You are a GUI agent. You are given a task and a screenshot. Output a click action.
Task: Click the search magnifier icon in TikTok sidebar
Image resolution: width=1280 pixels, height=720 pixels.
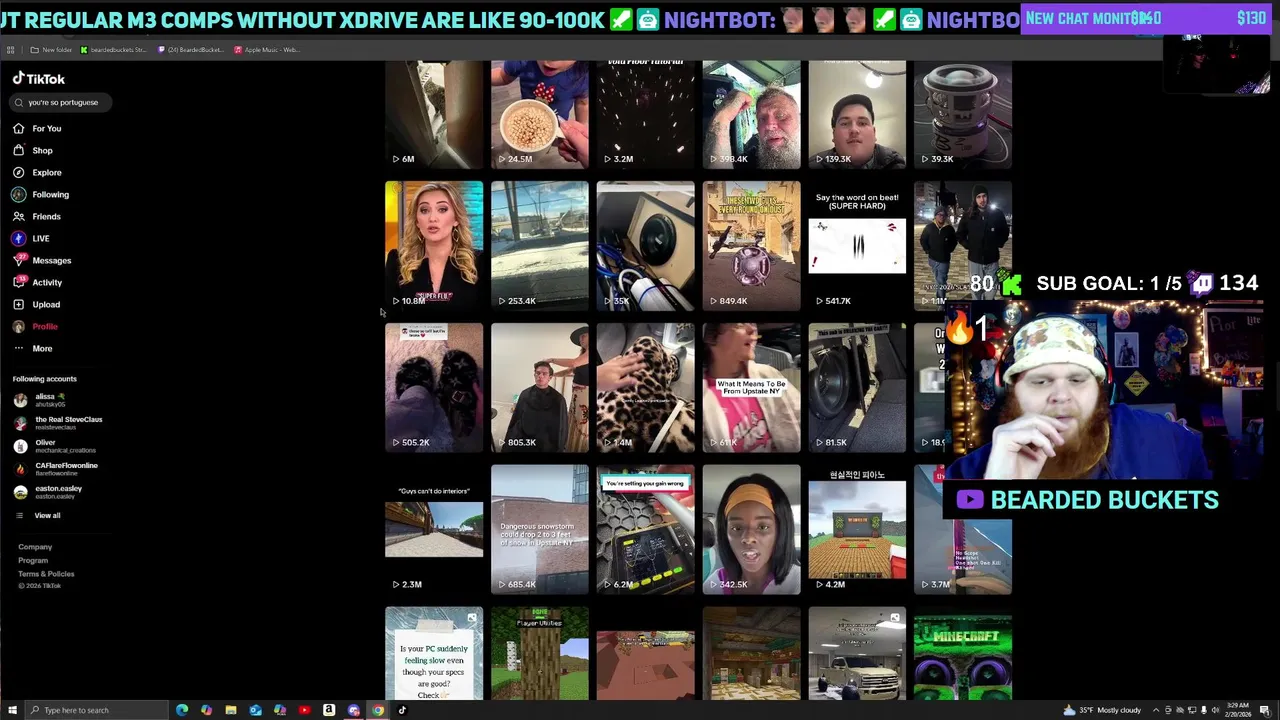click(18, 102)
